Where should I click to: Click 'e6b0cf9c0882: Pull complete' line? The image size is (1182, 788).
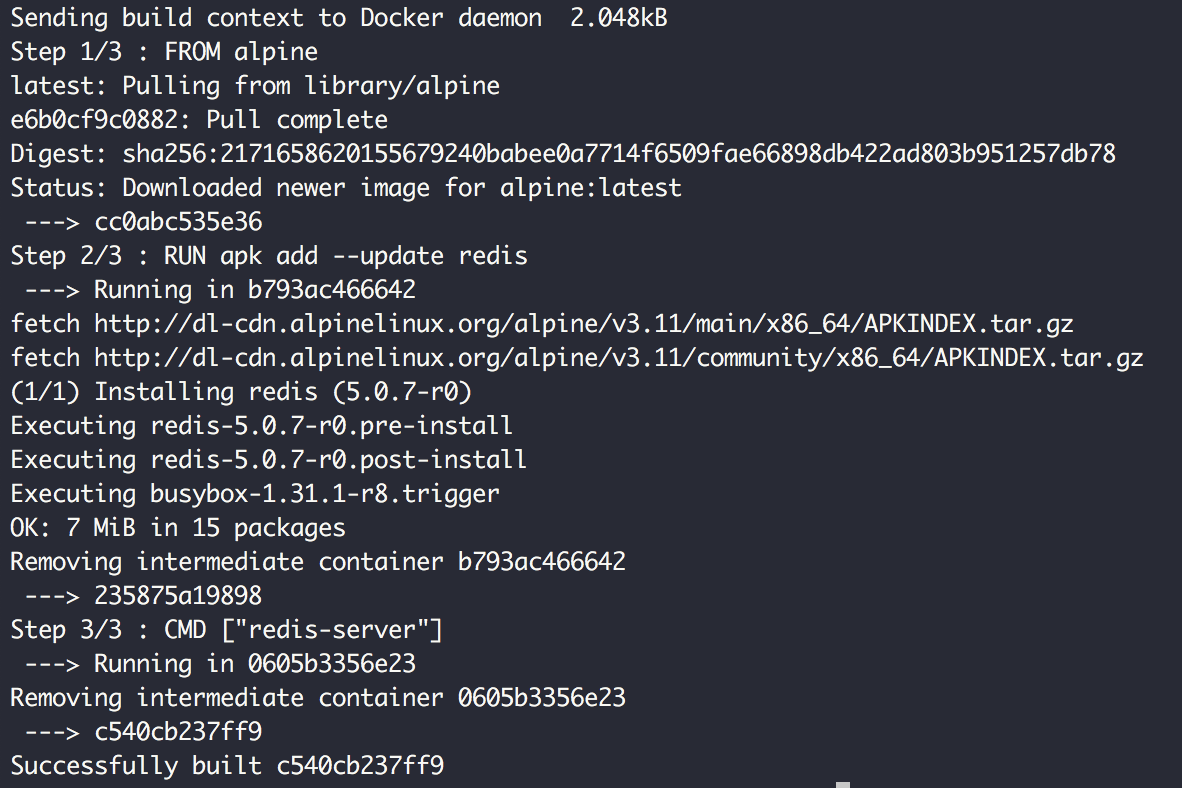(199, 120)
